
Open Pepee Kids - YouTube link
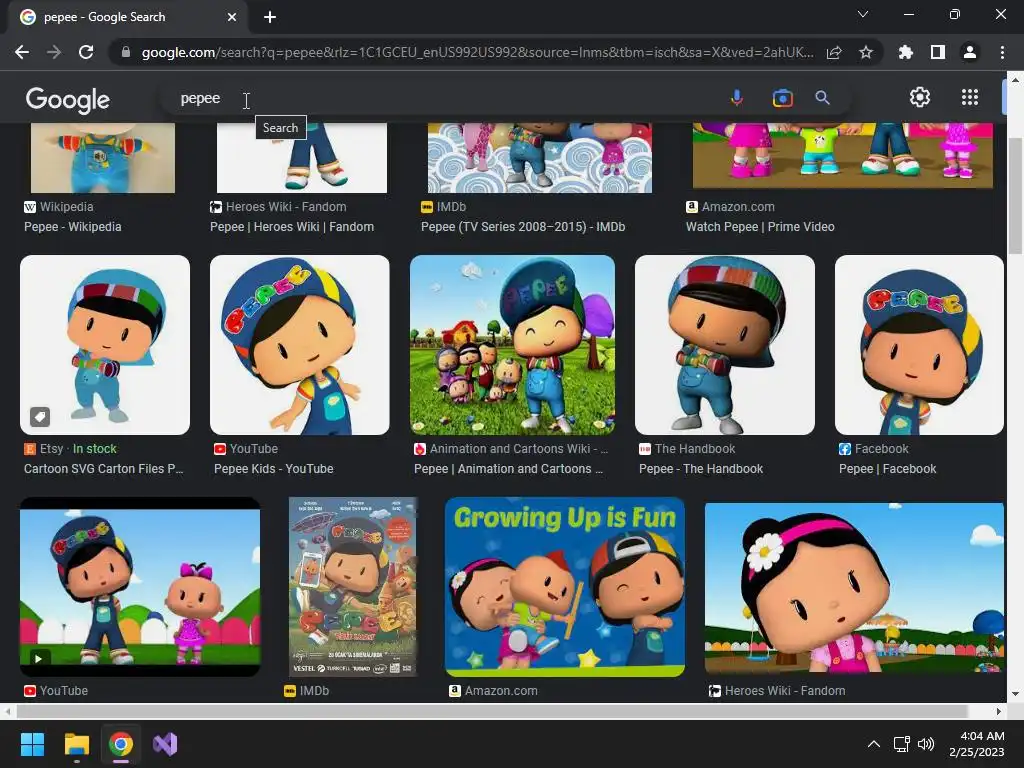(274, 468)
